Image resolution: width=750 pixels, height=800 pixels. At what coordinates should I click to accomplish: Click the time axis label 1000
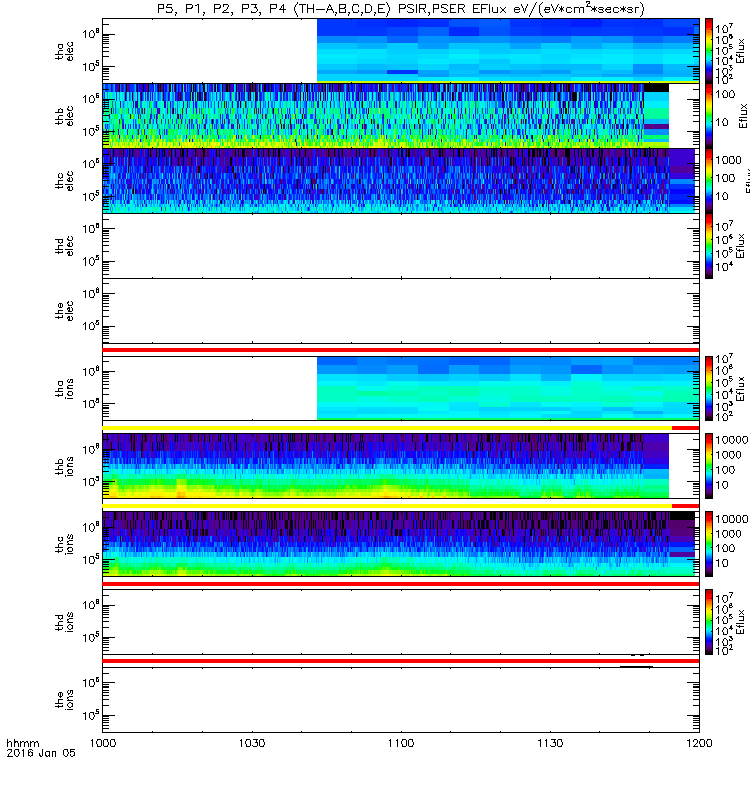coord(103,743)
